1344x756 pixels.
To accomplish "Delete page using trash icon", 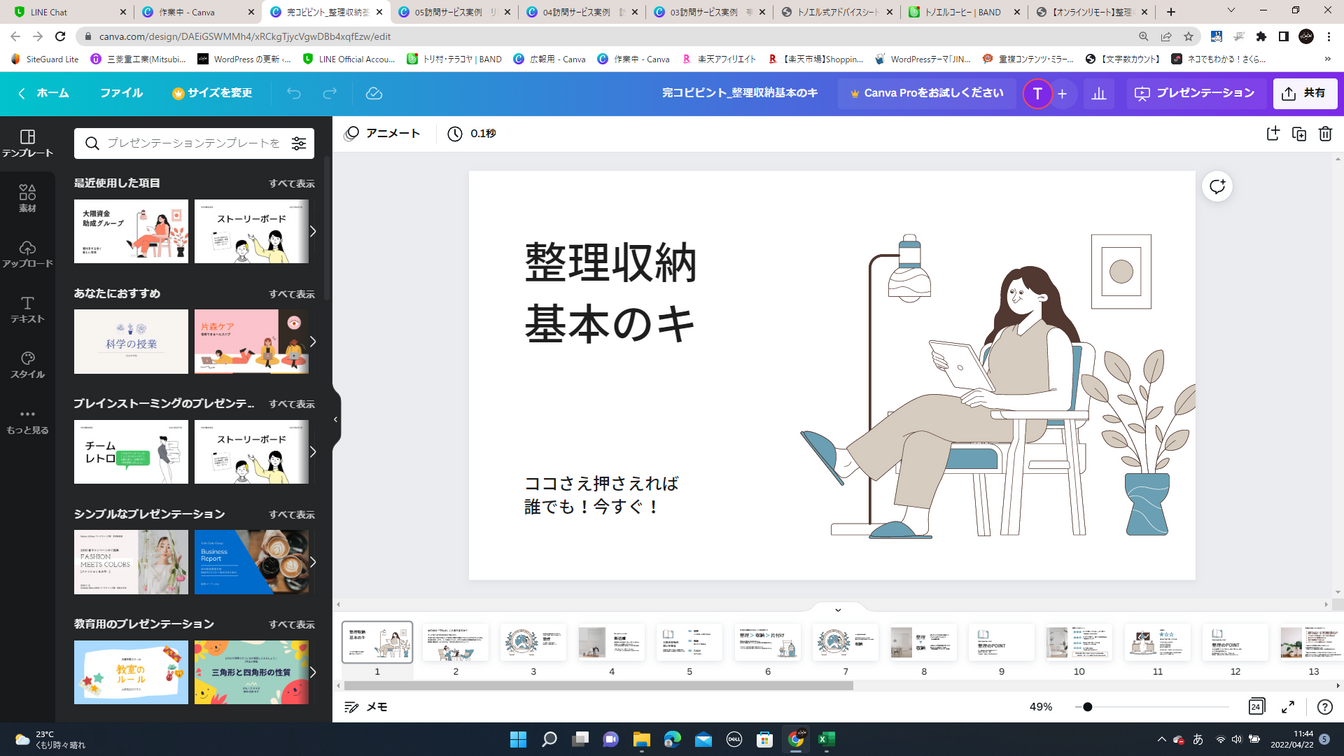I will (x=1325, y=134).
